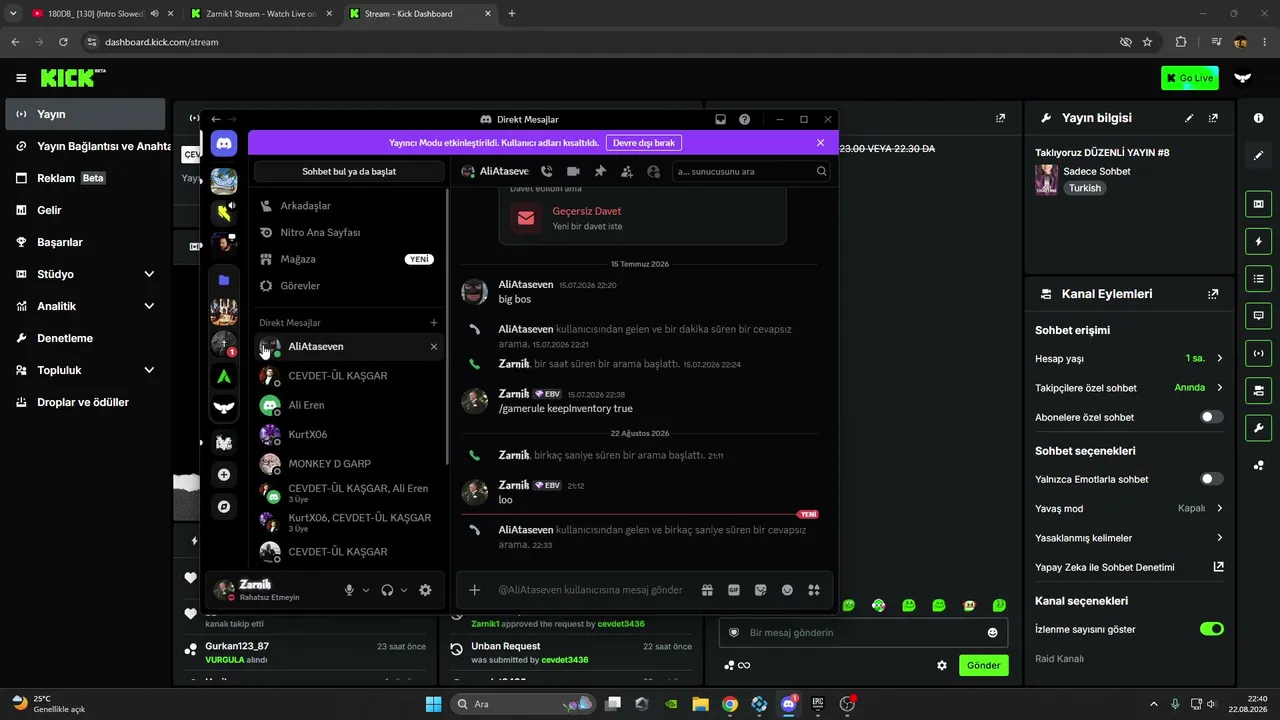The width and height of the screenshot is (1280, 720).
Task: Edit stream info pencil in Yayın bilgisi
Action: pos(1189,118)
